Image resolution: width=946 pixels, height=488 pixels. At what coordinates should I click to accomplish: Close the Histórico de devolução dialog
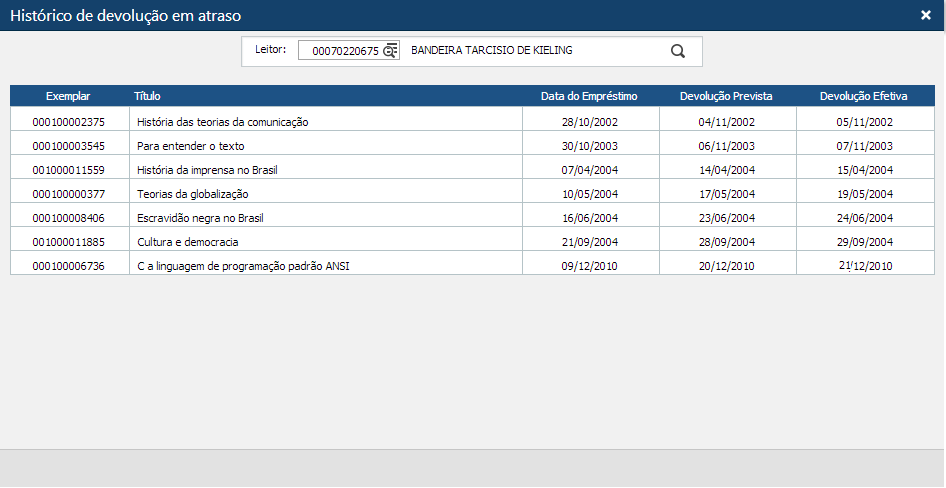pos(926,15)
